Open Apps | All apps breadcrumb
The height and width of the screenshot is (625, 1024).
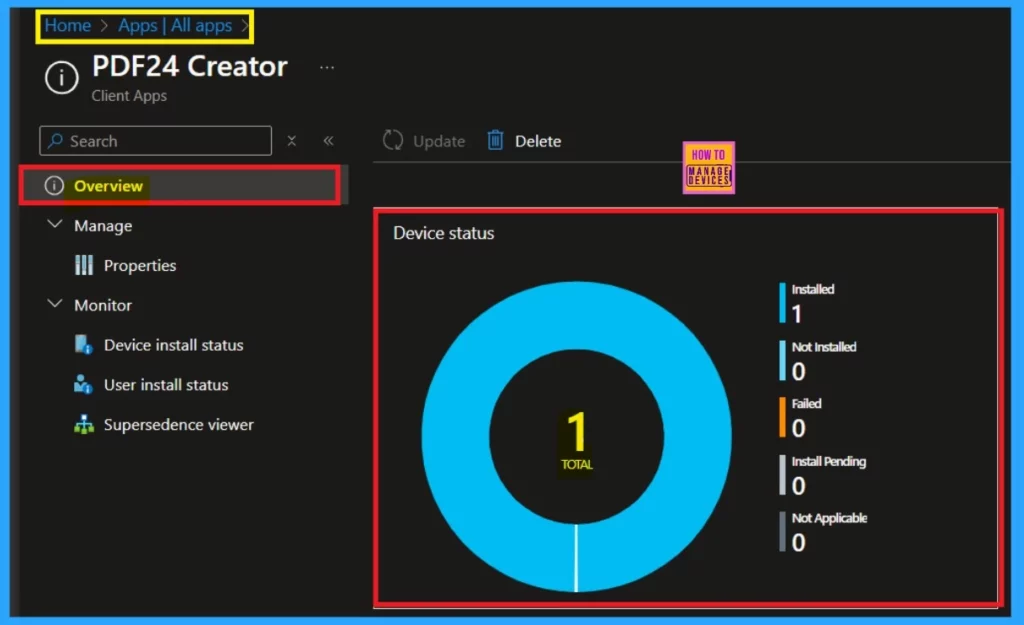pos(175,25)
